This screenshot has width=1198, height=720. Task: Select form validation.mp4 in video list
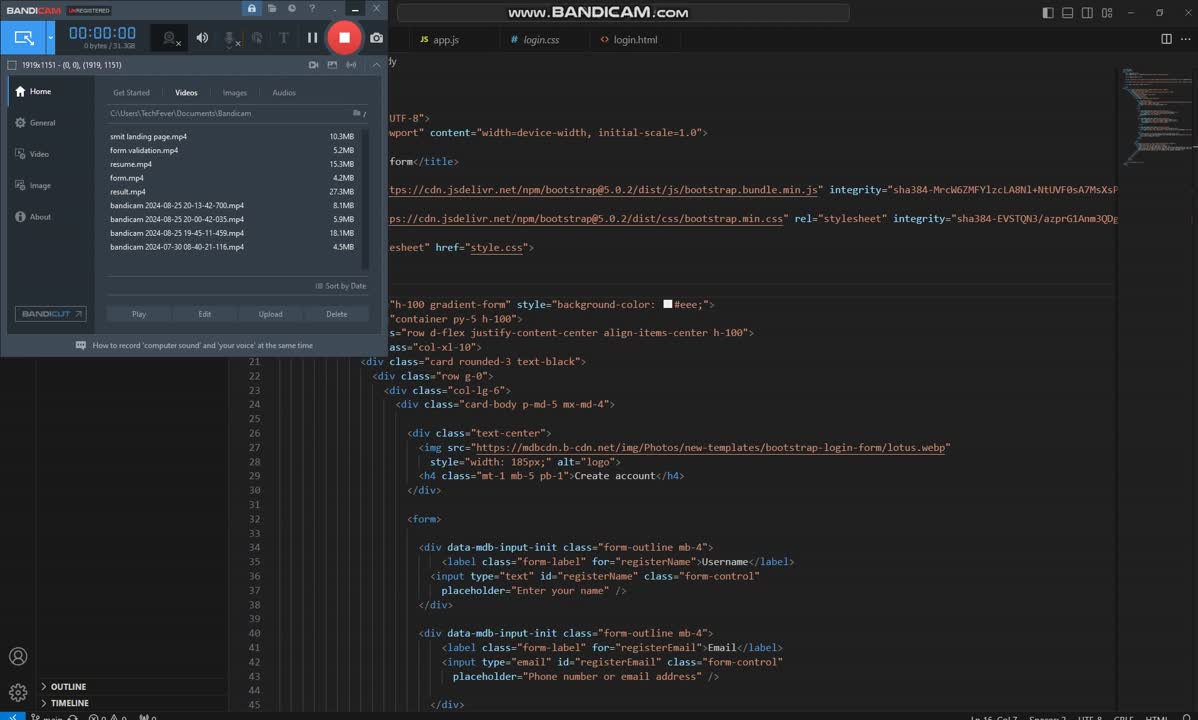point(144,151)
